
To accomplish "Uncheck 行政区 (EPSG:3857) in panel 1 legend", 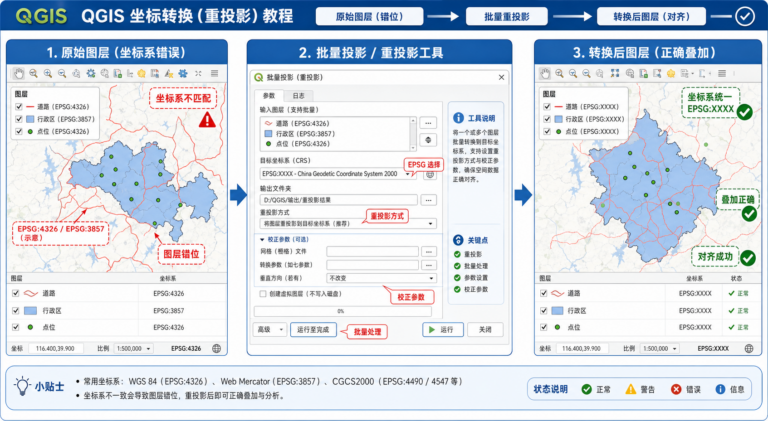I will tap(19, 119).
